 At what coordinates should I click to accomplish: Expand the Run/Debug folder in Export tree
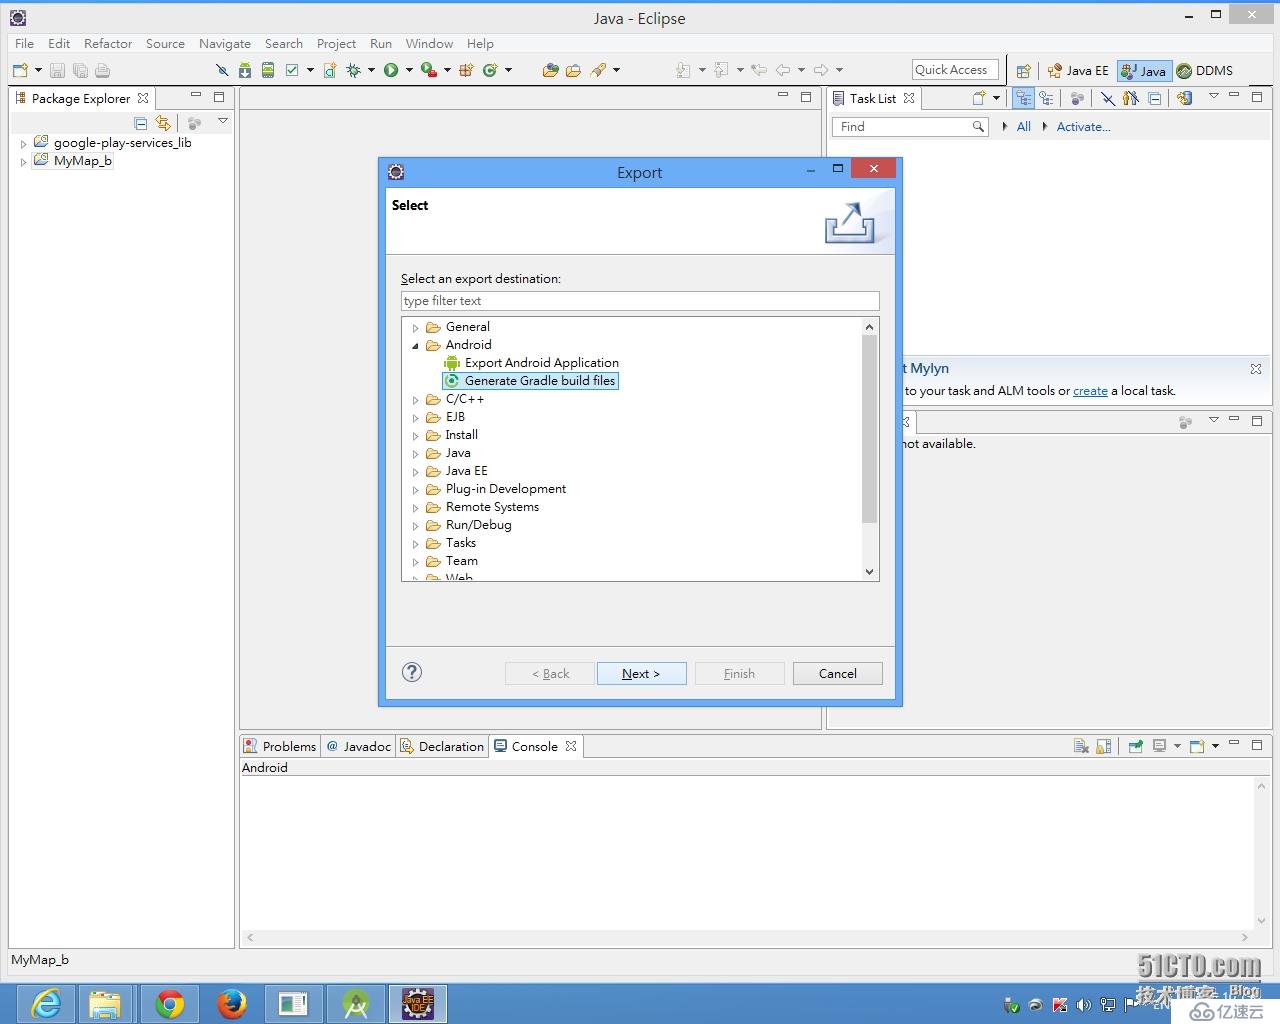click(416, 526)
